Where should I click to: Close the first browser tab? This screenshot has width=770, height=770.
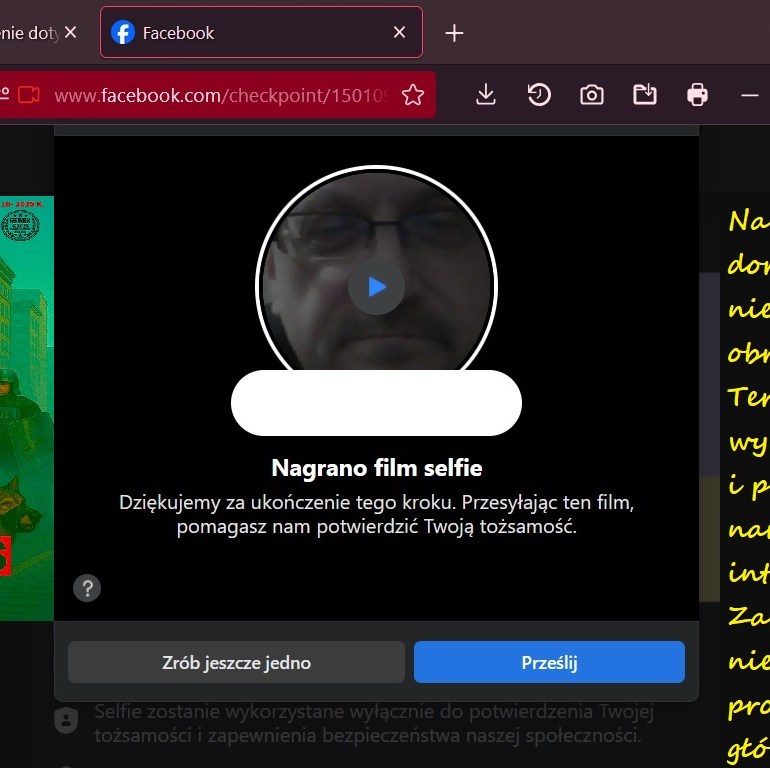pos(70,33)
